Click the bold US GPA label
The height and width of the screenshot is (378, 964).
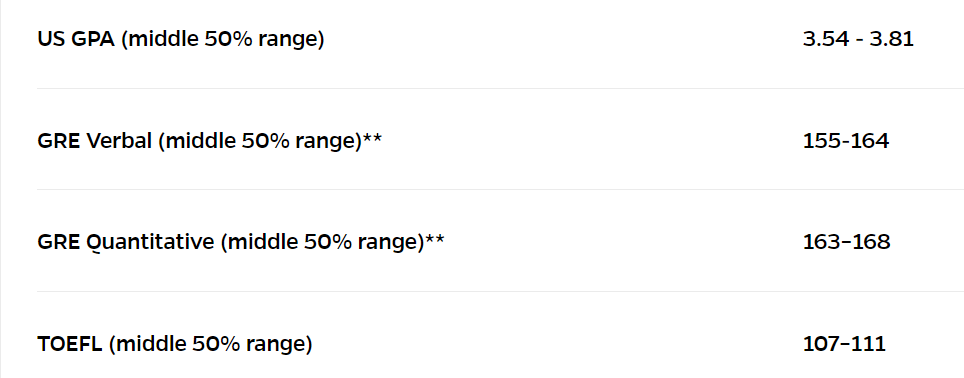(x=76, y=39)
